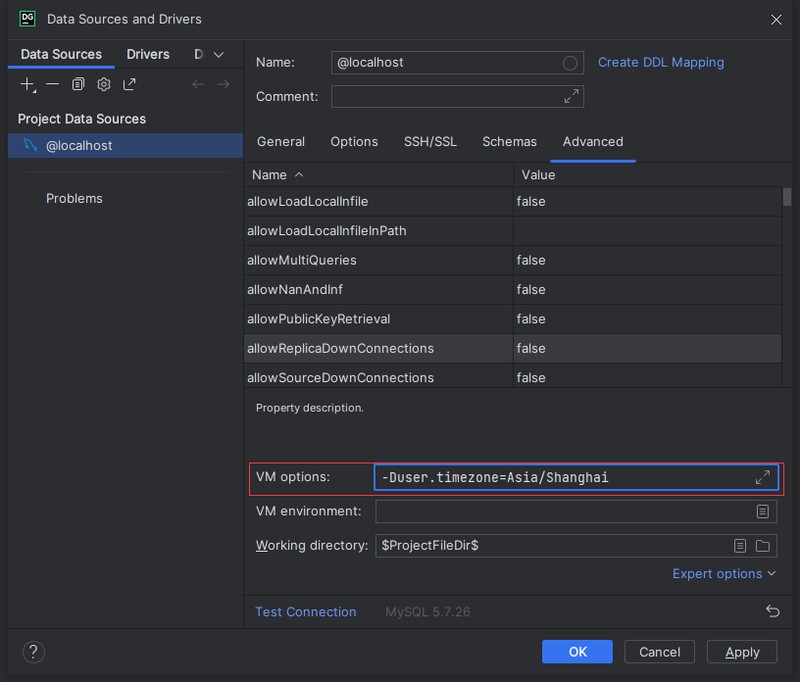Click the Make Global export icon
800x682 pixels.
(130, 85)
